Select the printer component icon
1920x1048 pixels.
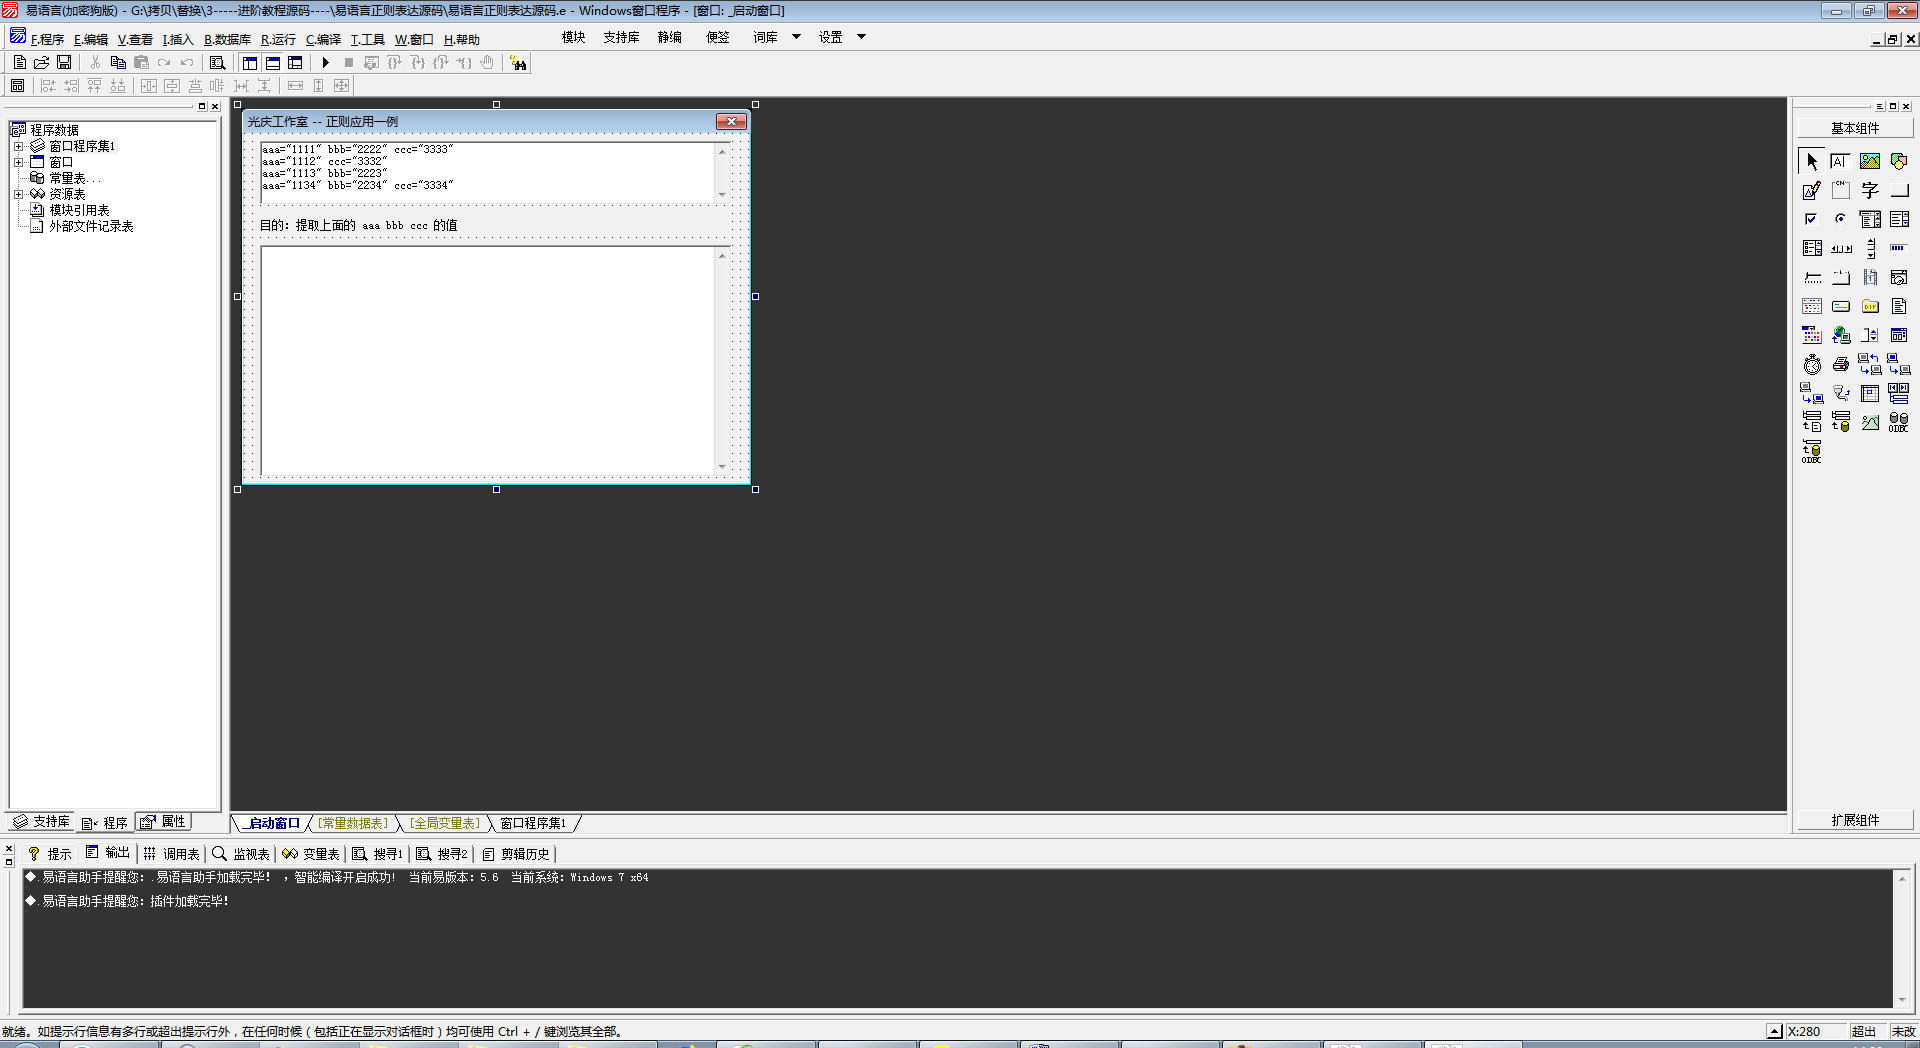(x=1841, y=364)
